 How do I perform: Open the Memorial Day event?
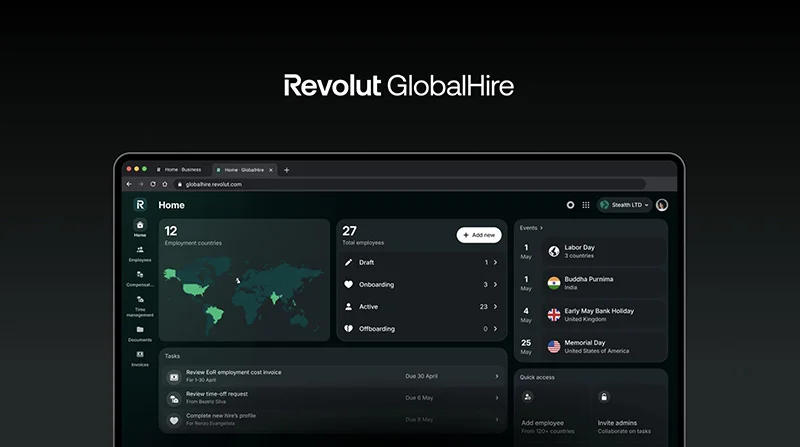(x=605, y=346)
